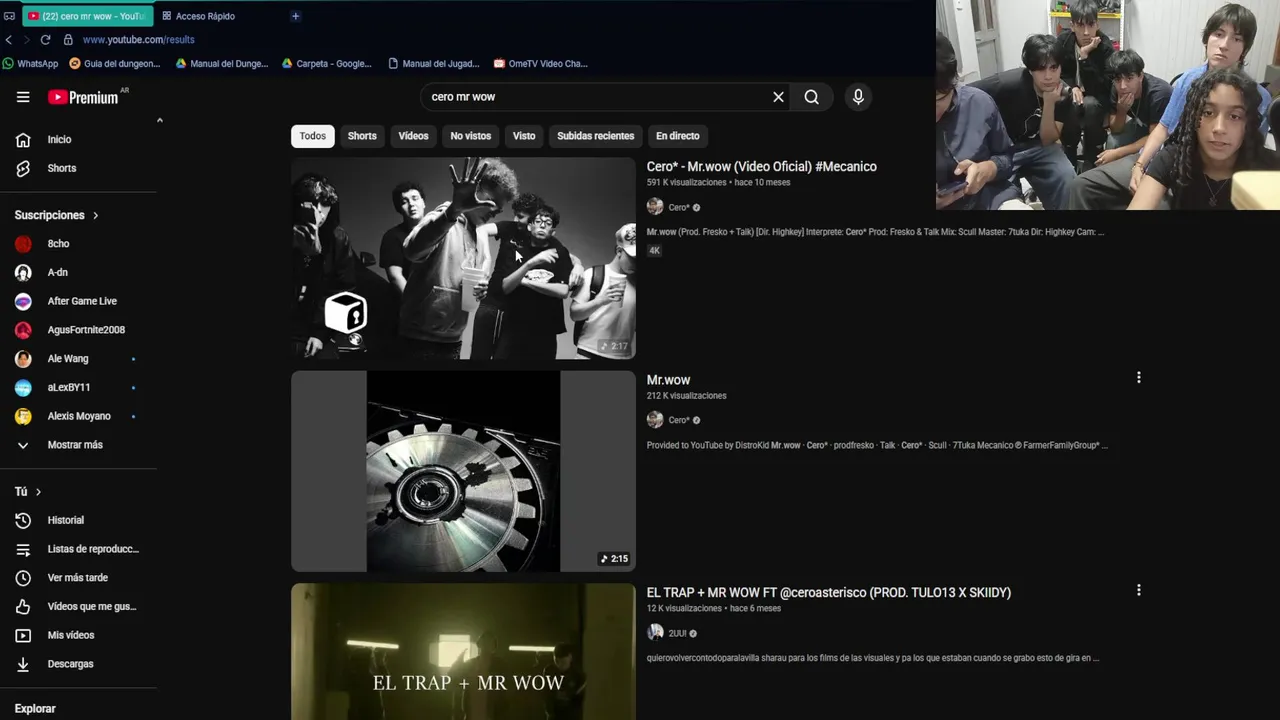Open EL TRAP + MR WOW thumbnail
1280x720 pixels.
tap(463, 652)
